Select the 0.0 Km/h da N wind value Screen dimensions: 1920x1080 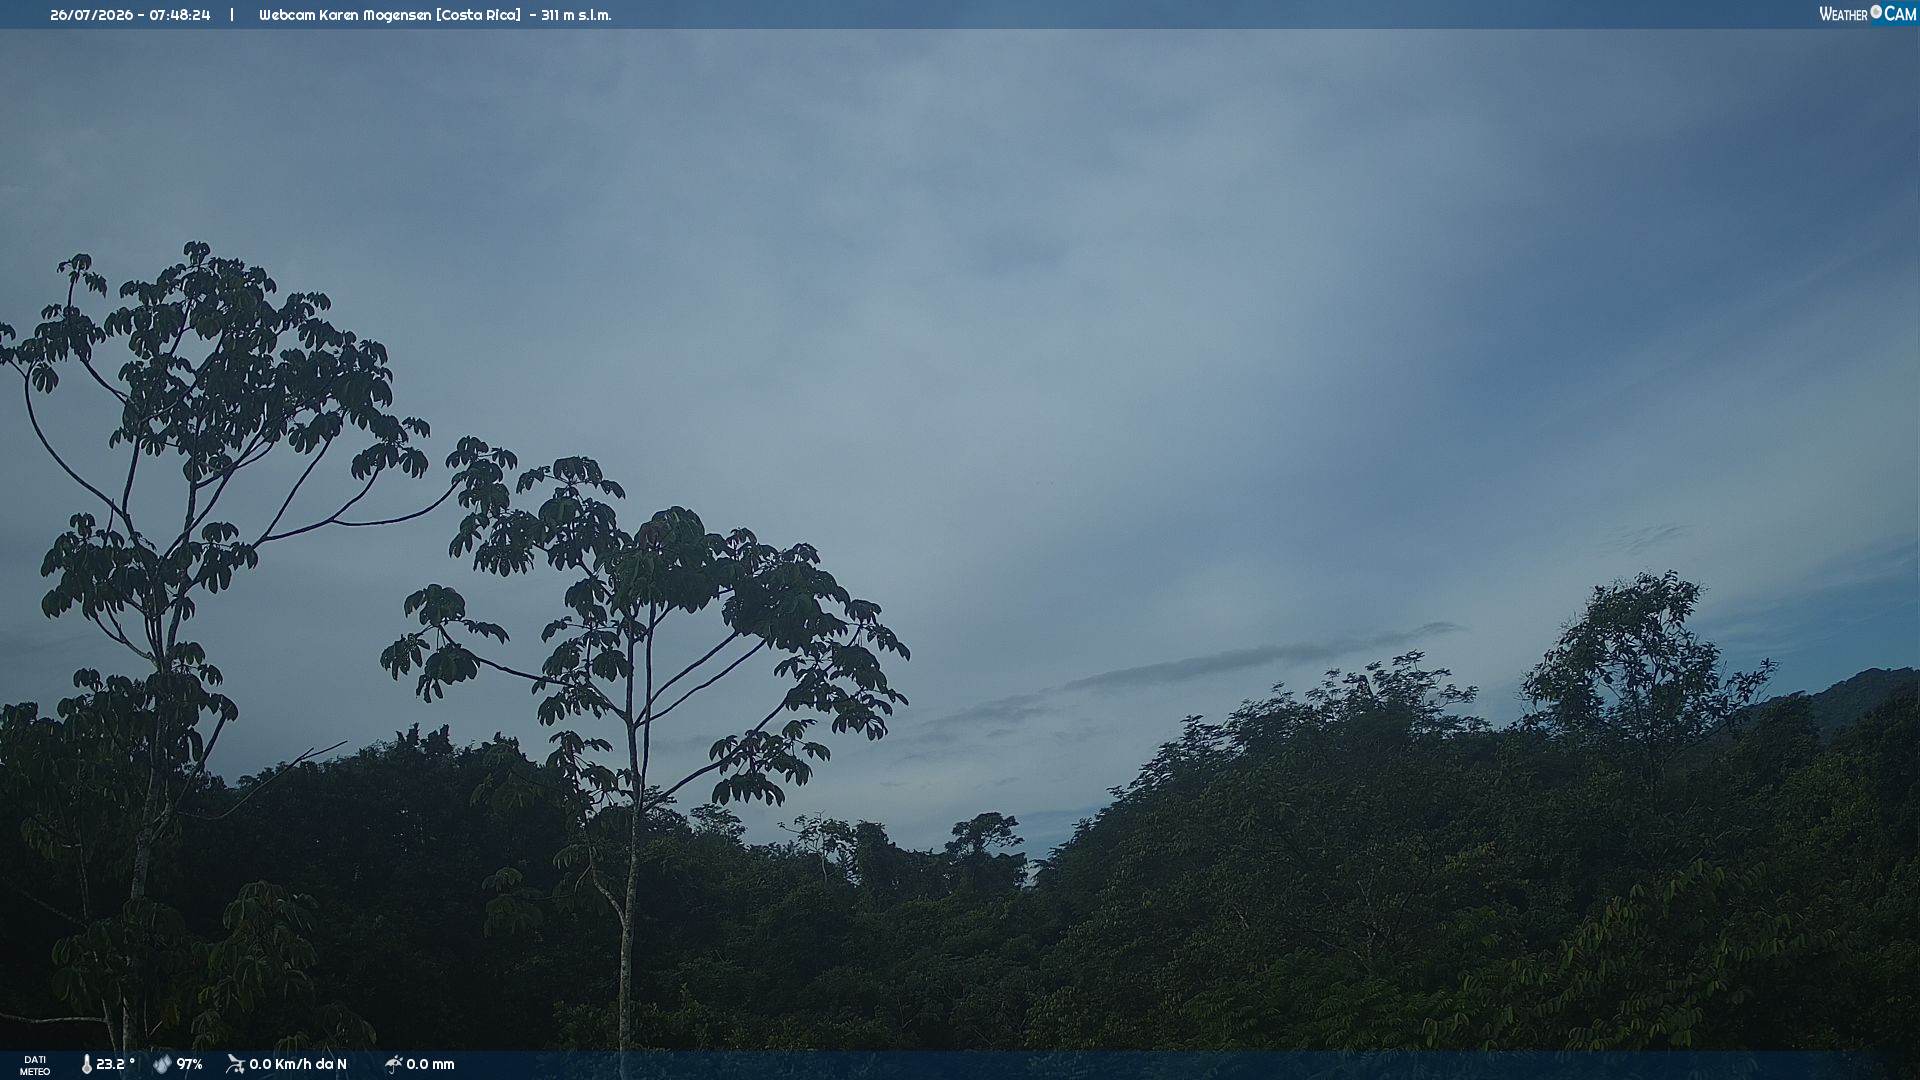coord(298,1064)
